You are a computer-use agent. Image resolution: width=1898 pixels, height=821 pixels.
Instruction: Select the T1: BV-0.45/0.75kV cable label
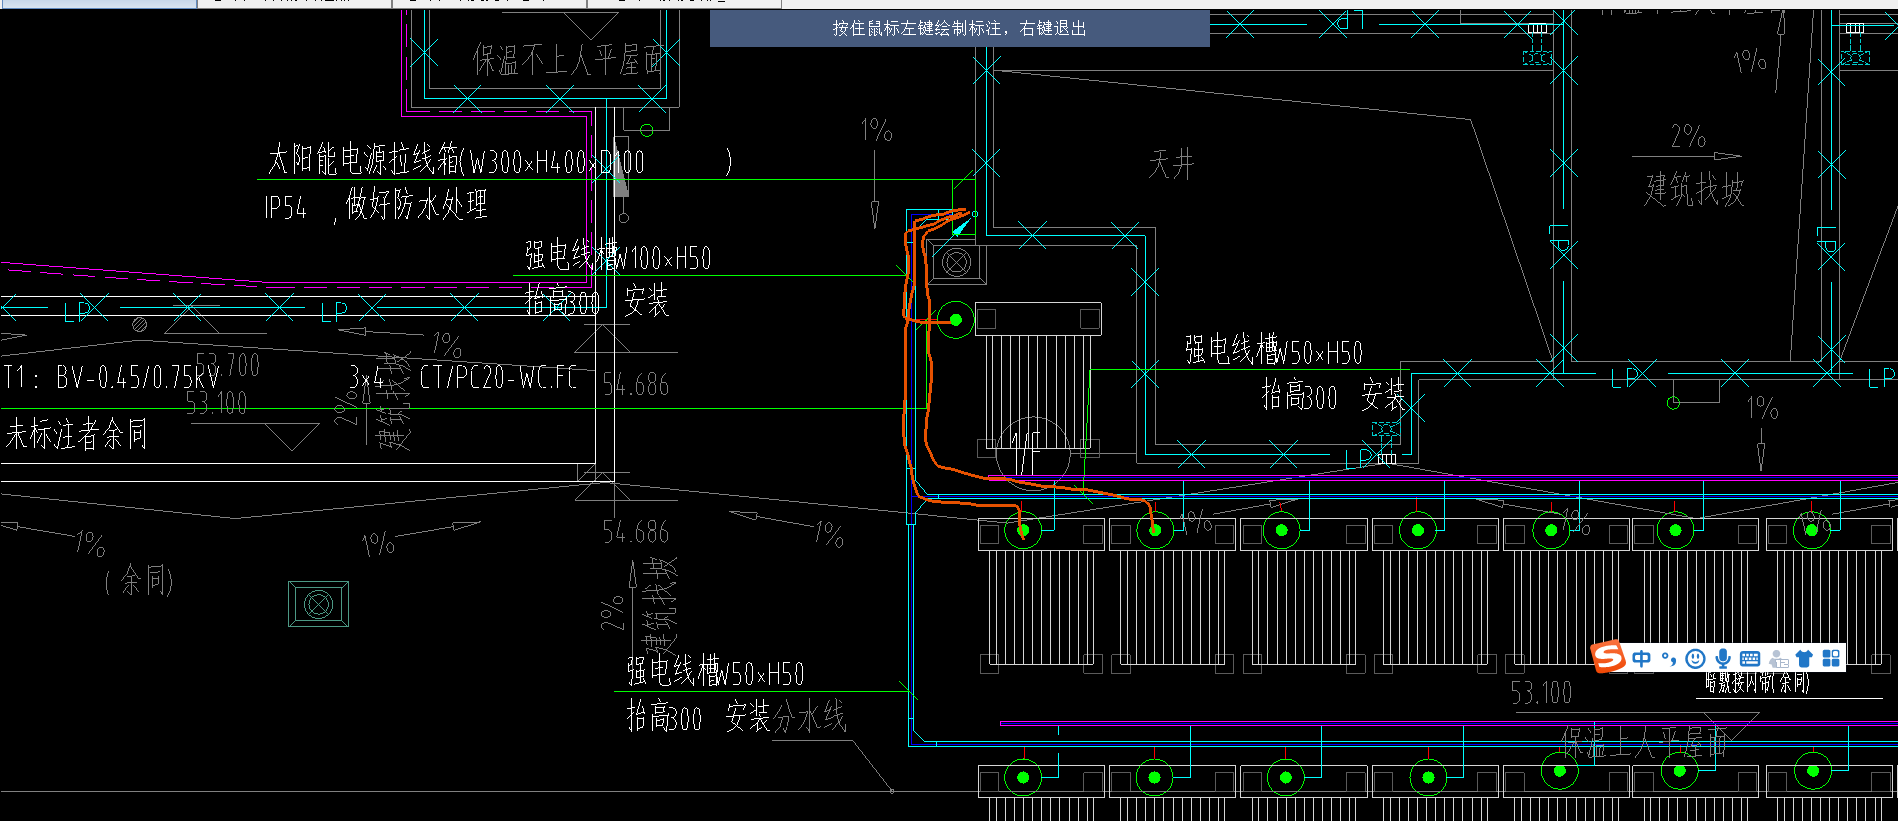click(112, 377)
